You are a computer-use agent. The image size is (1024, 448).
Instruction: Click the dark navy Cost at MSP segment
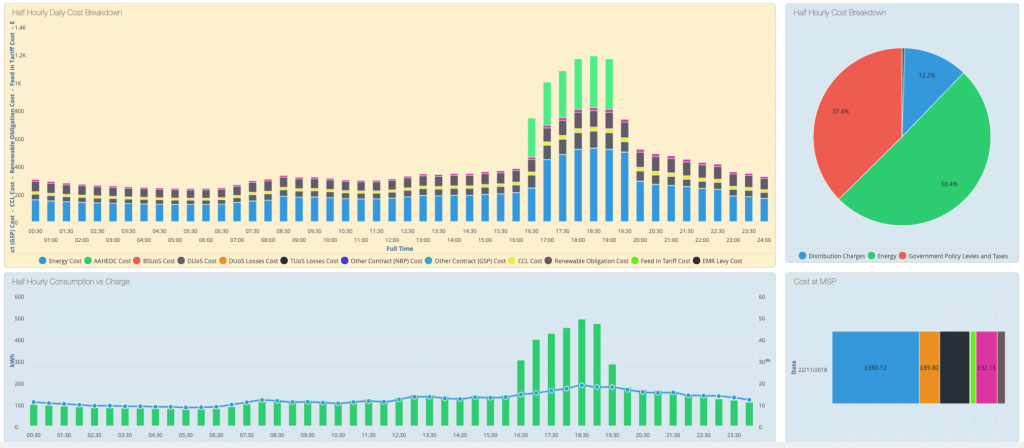(955, 368)
